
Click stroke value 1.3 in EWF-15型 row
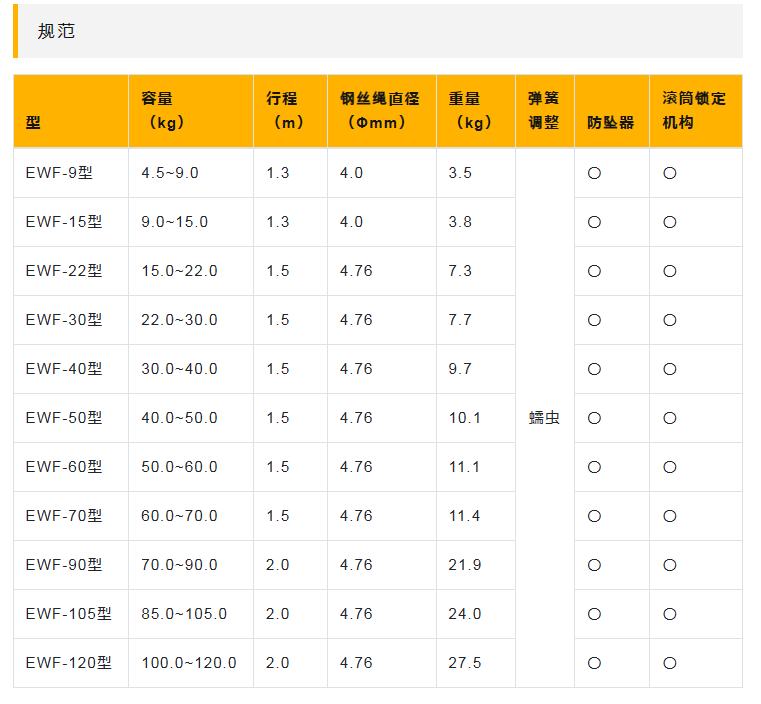coord(278,222)
